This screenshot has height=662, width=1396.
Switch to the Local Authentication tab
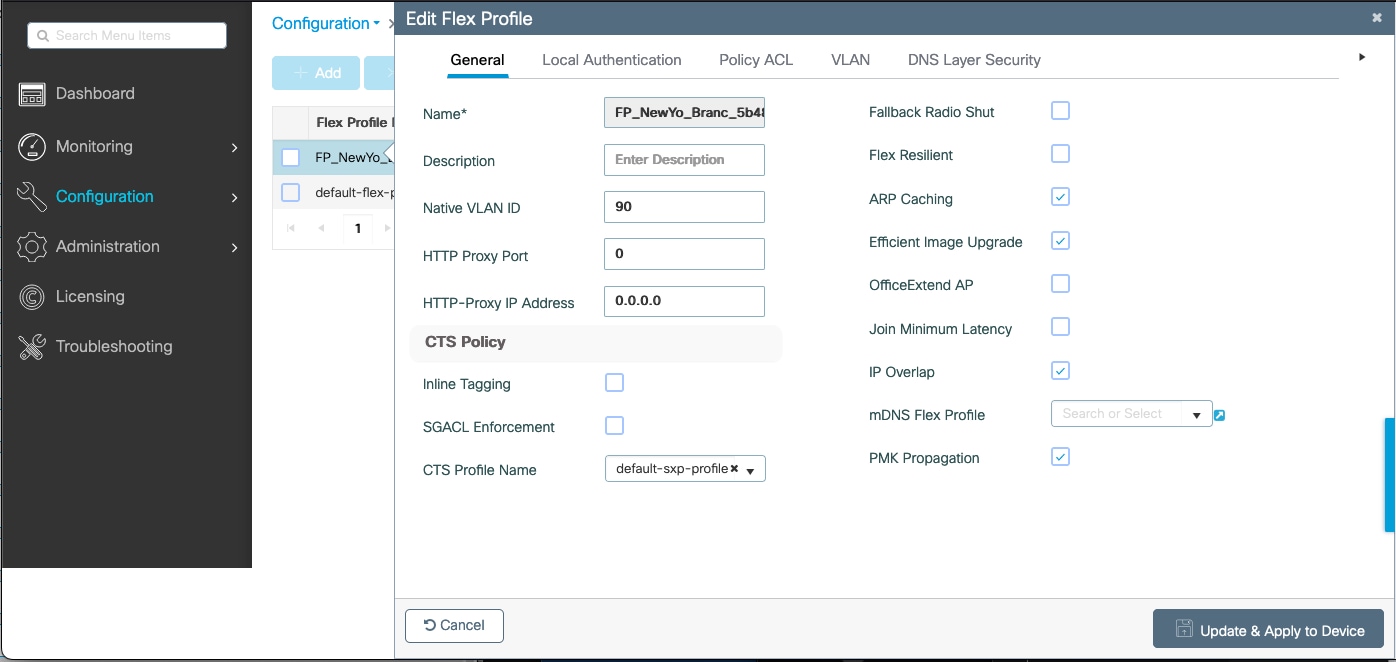[611, 60]
